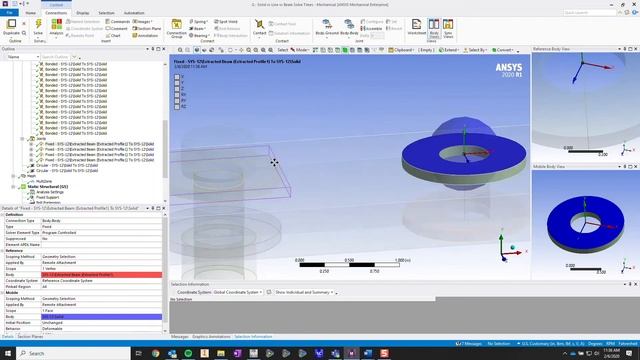640x360 pixels.
Task: Select the MultiZone item under Mesh
Action: pyautogui.click(x=44, y=181)
